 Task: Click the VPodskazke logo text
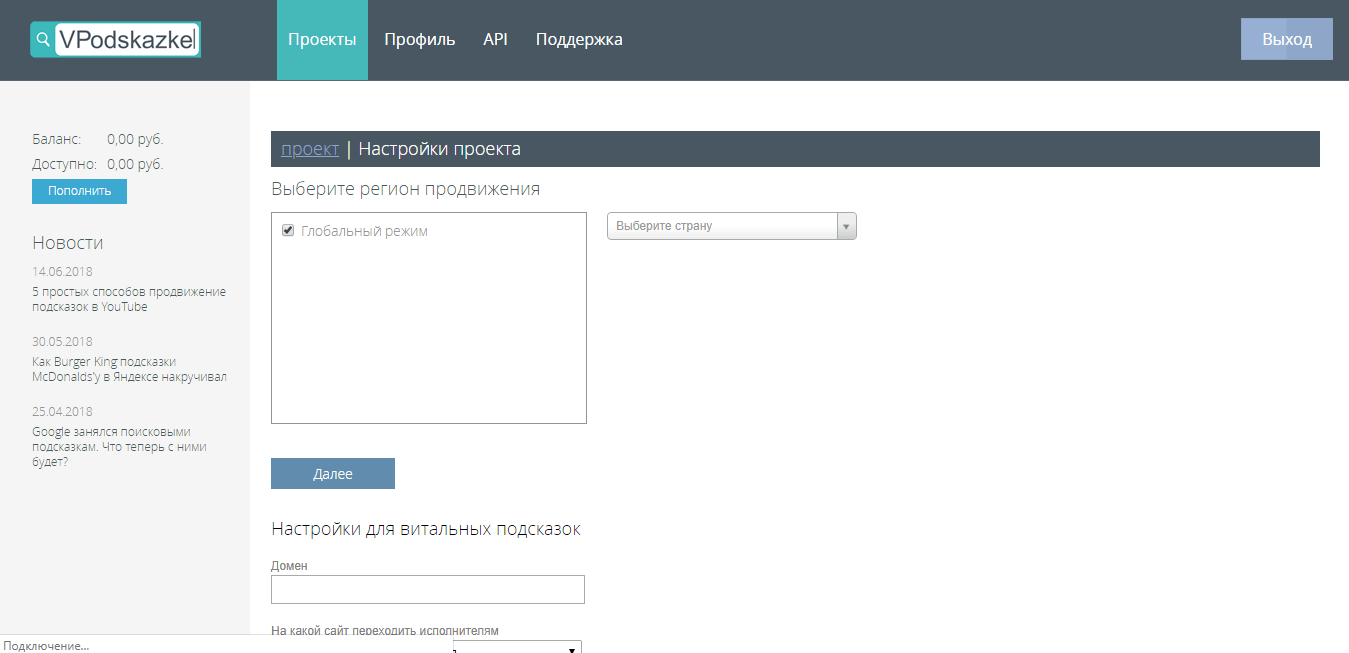pos(127,40)
